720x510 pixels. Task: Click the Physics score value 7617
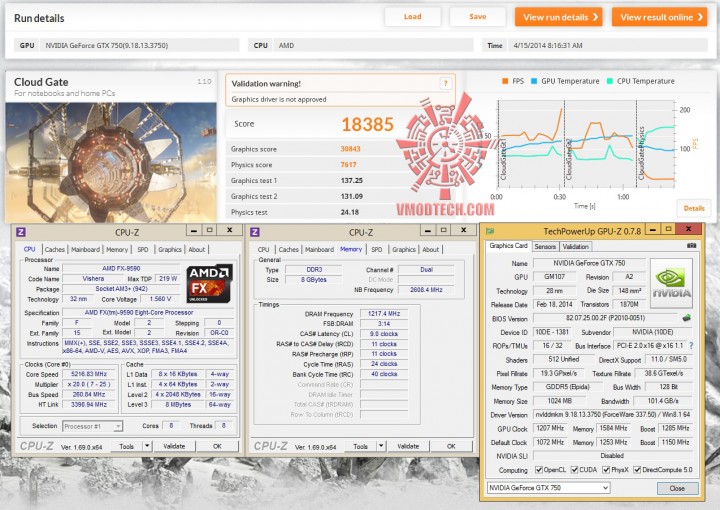(x=349, y=164)
